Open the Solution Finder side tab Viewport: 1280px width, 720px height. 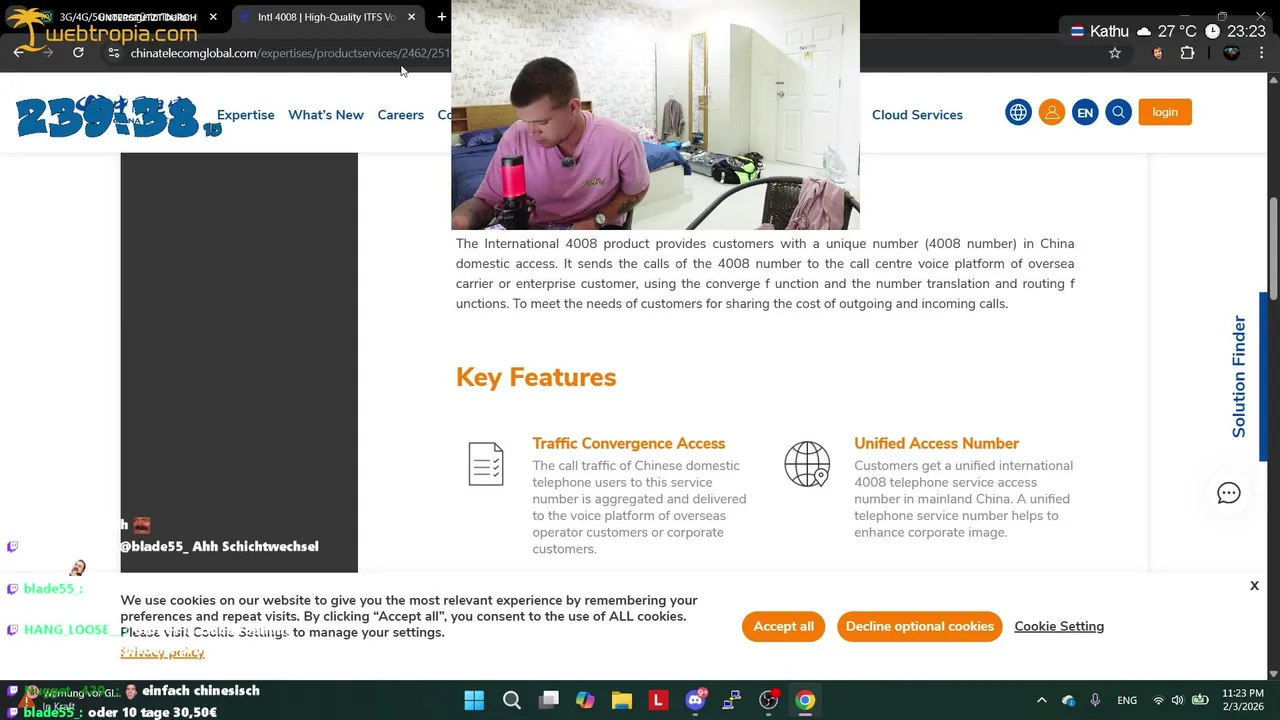point(1239,377)
